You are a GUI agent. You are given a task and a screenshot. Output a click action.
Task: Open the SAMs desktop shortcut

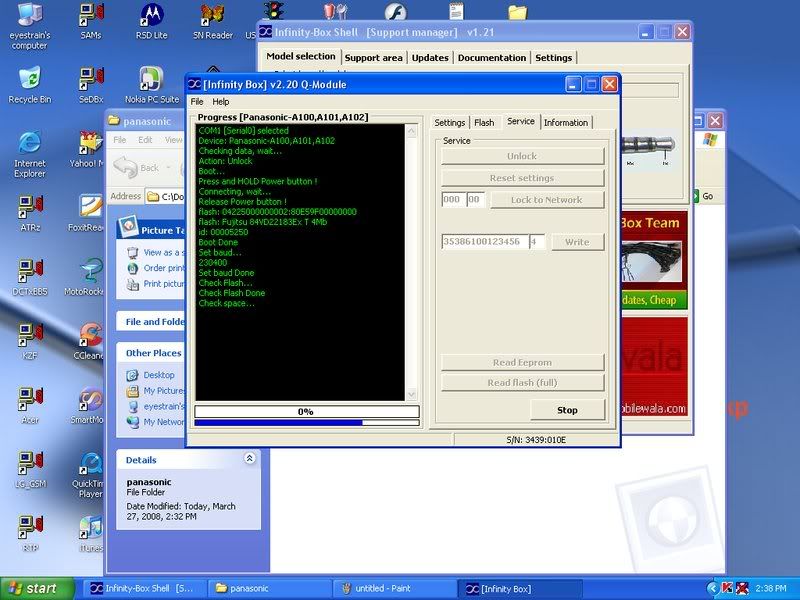coord(91,21)
